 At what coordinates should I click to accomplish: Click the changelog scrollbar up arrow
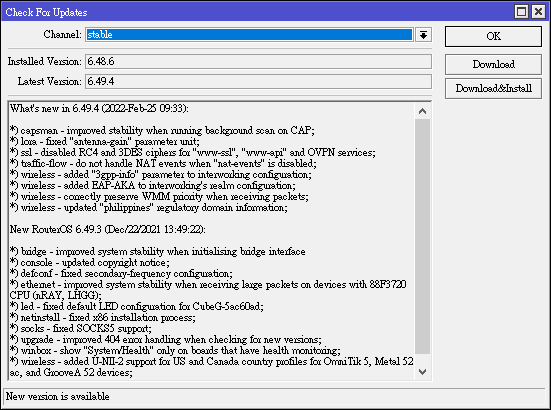(422, 111)
